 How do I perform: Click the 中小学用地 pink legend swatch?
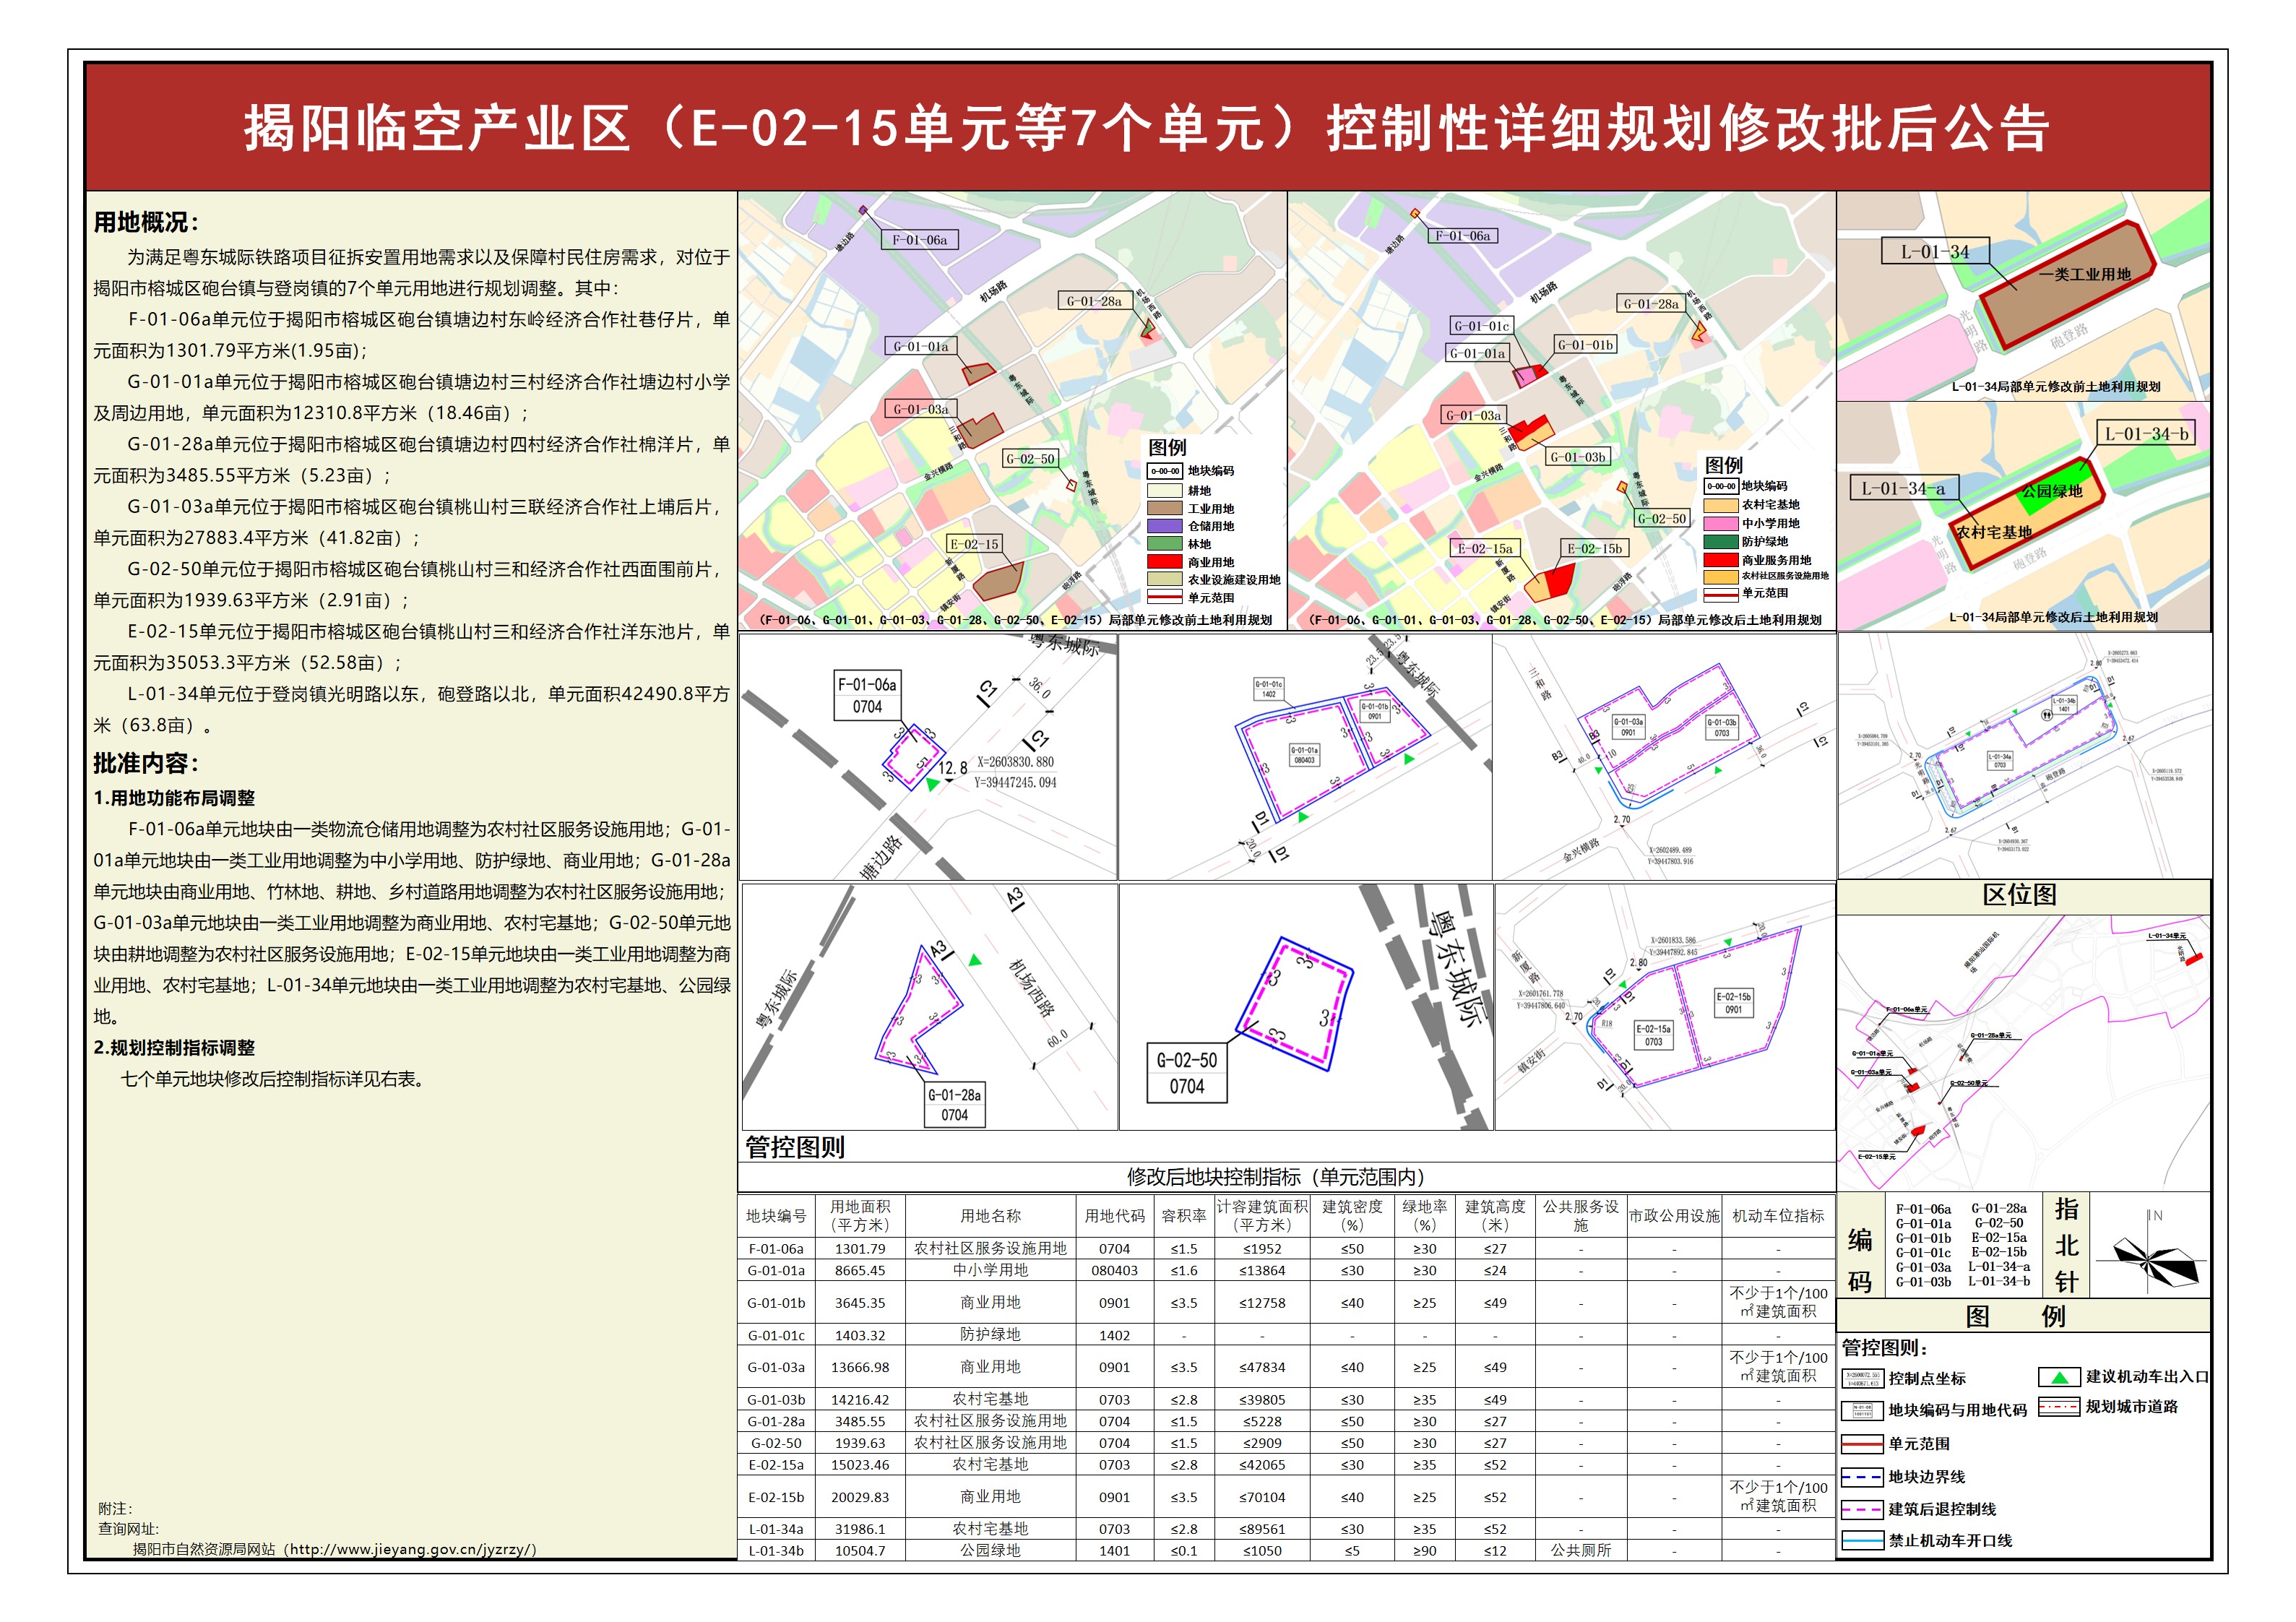pyautogui.click(x=1721, y=523)
